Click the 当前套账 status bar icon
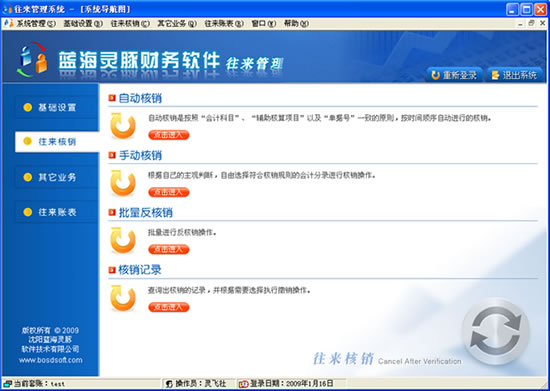This screenshot has height=391, width=550. [7, 384]
